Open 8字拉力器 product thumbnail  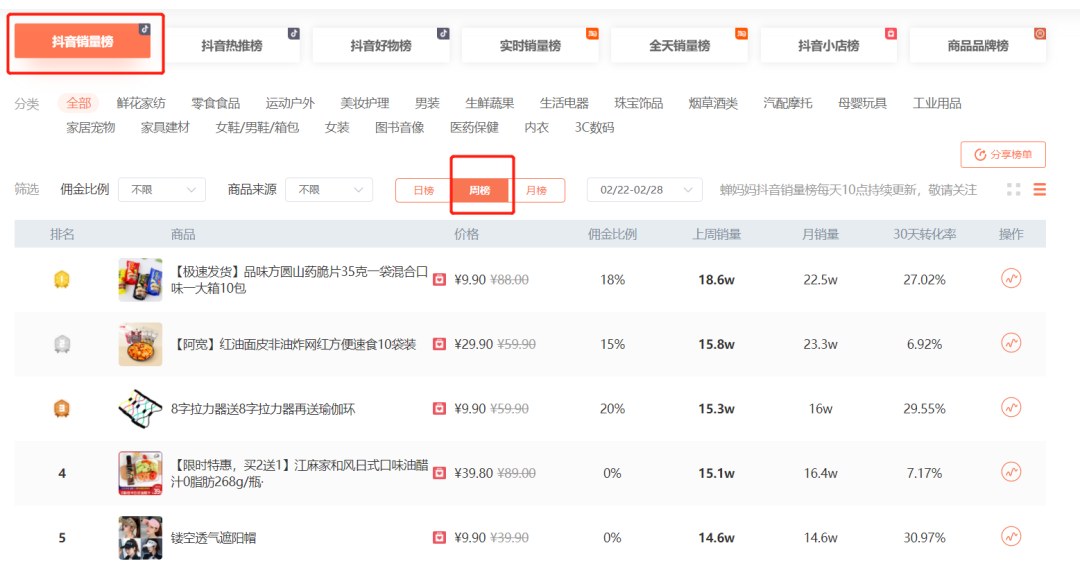pos(141,408)
